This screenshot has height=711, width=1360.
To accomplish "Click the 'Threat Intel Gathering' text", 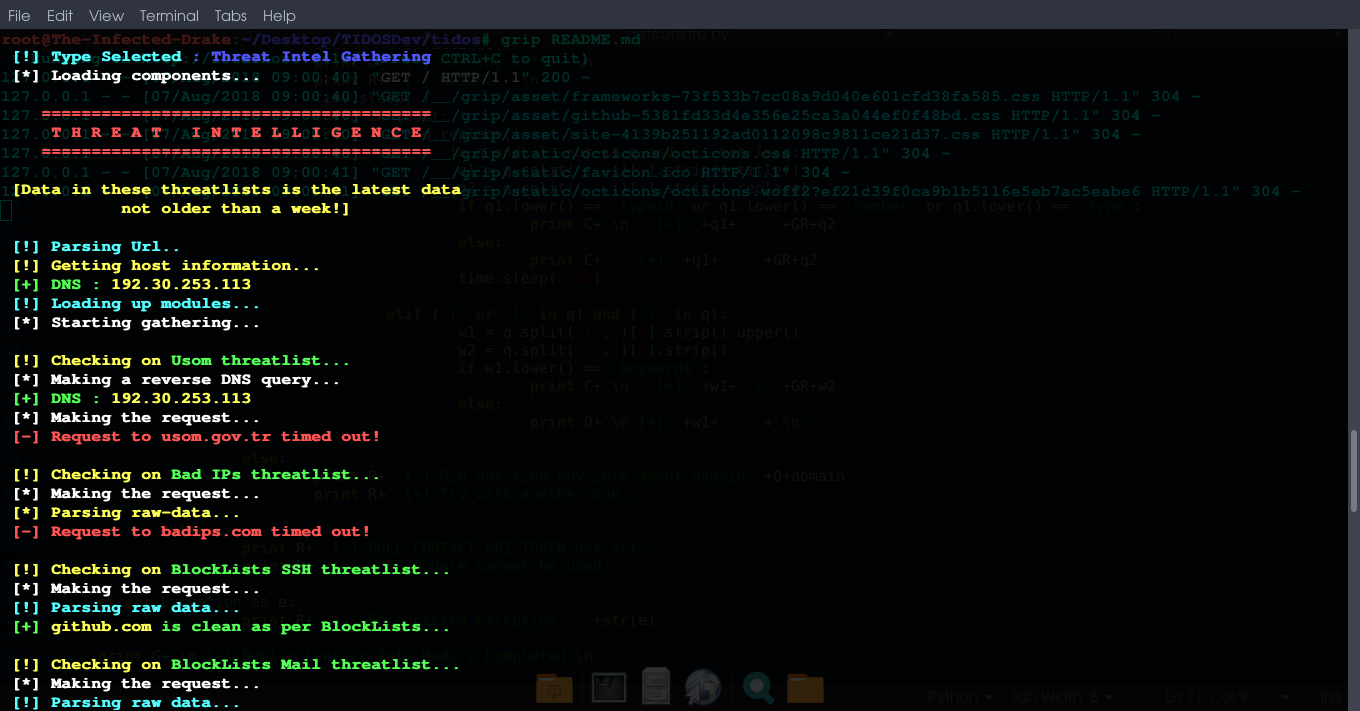I will tap(321, 57).
